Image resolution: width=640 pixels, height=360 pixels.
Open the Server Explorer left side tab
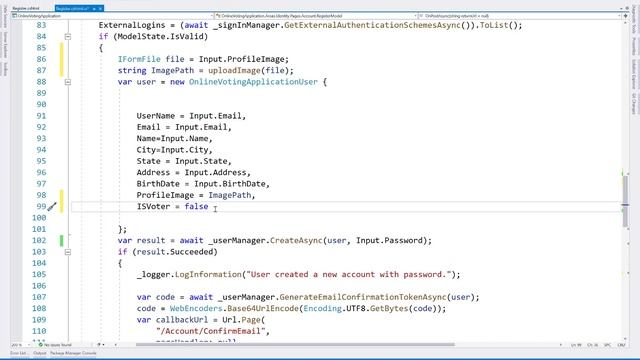pos(5,45)
